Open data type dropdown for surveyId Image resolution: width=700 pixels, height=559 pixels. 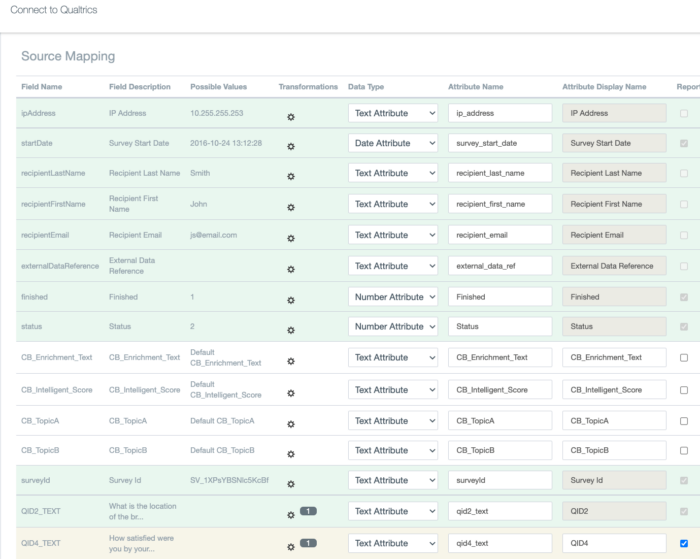coord(393,480)
